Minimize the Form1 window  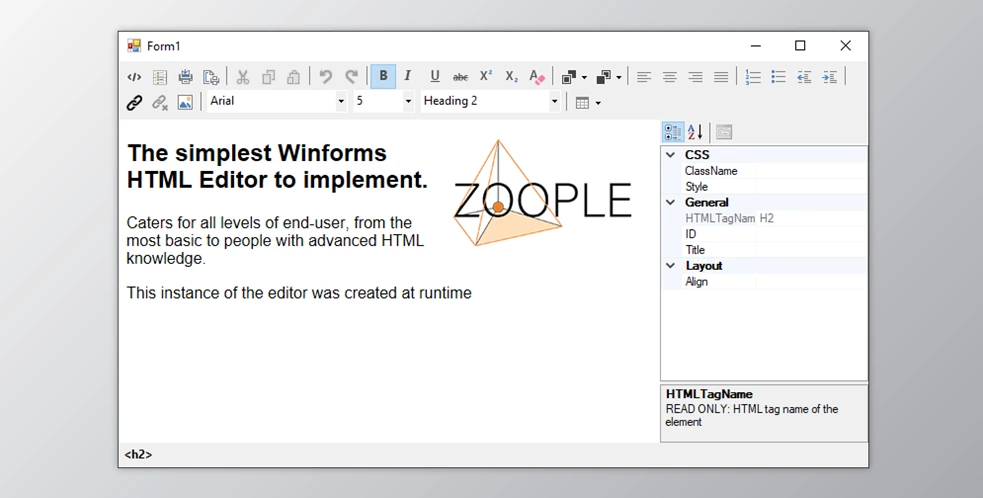coord(755,46)
